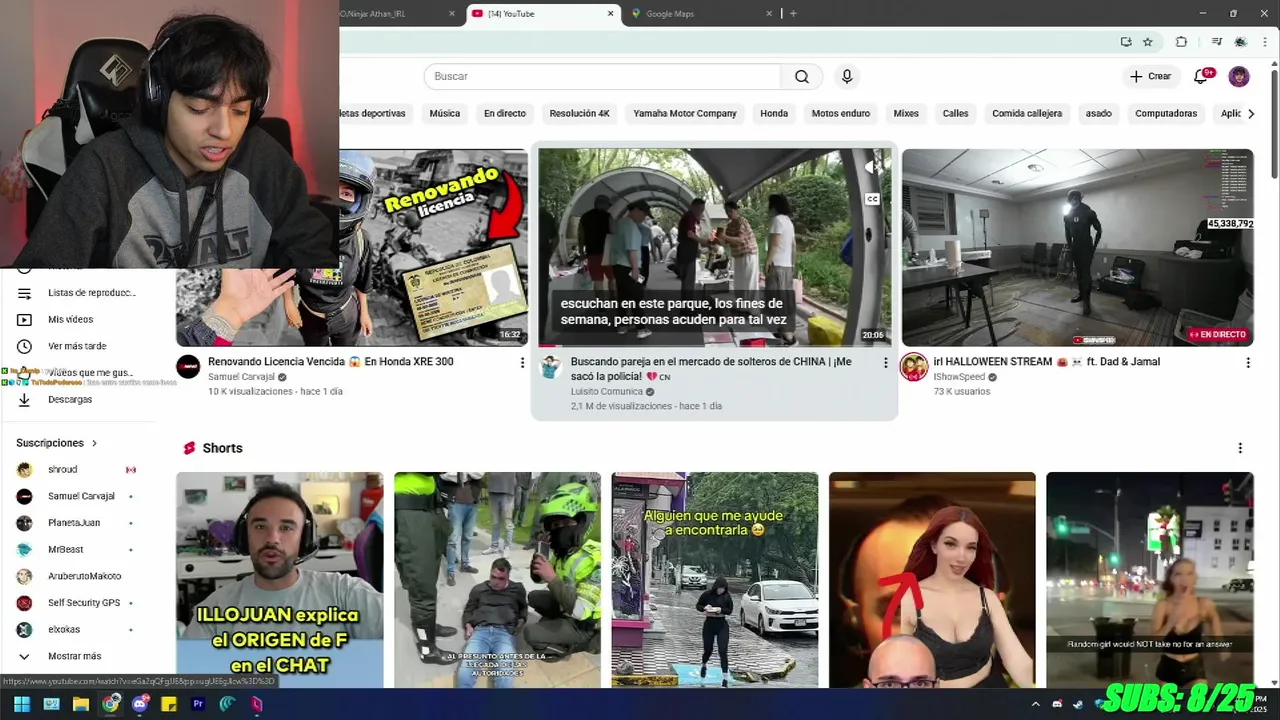Viewport: 1280px width, 720px height.
Task: Open the Chrome profile avatar
Action: point(1241,42)
